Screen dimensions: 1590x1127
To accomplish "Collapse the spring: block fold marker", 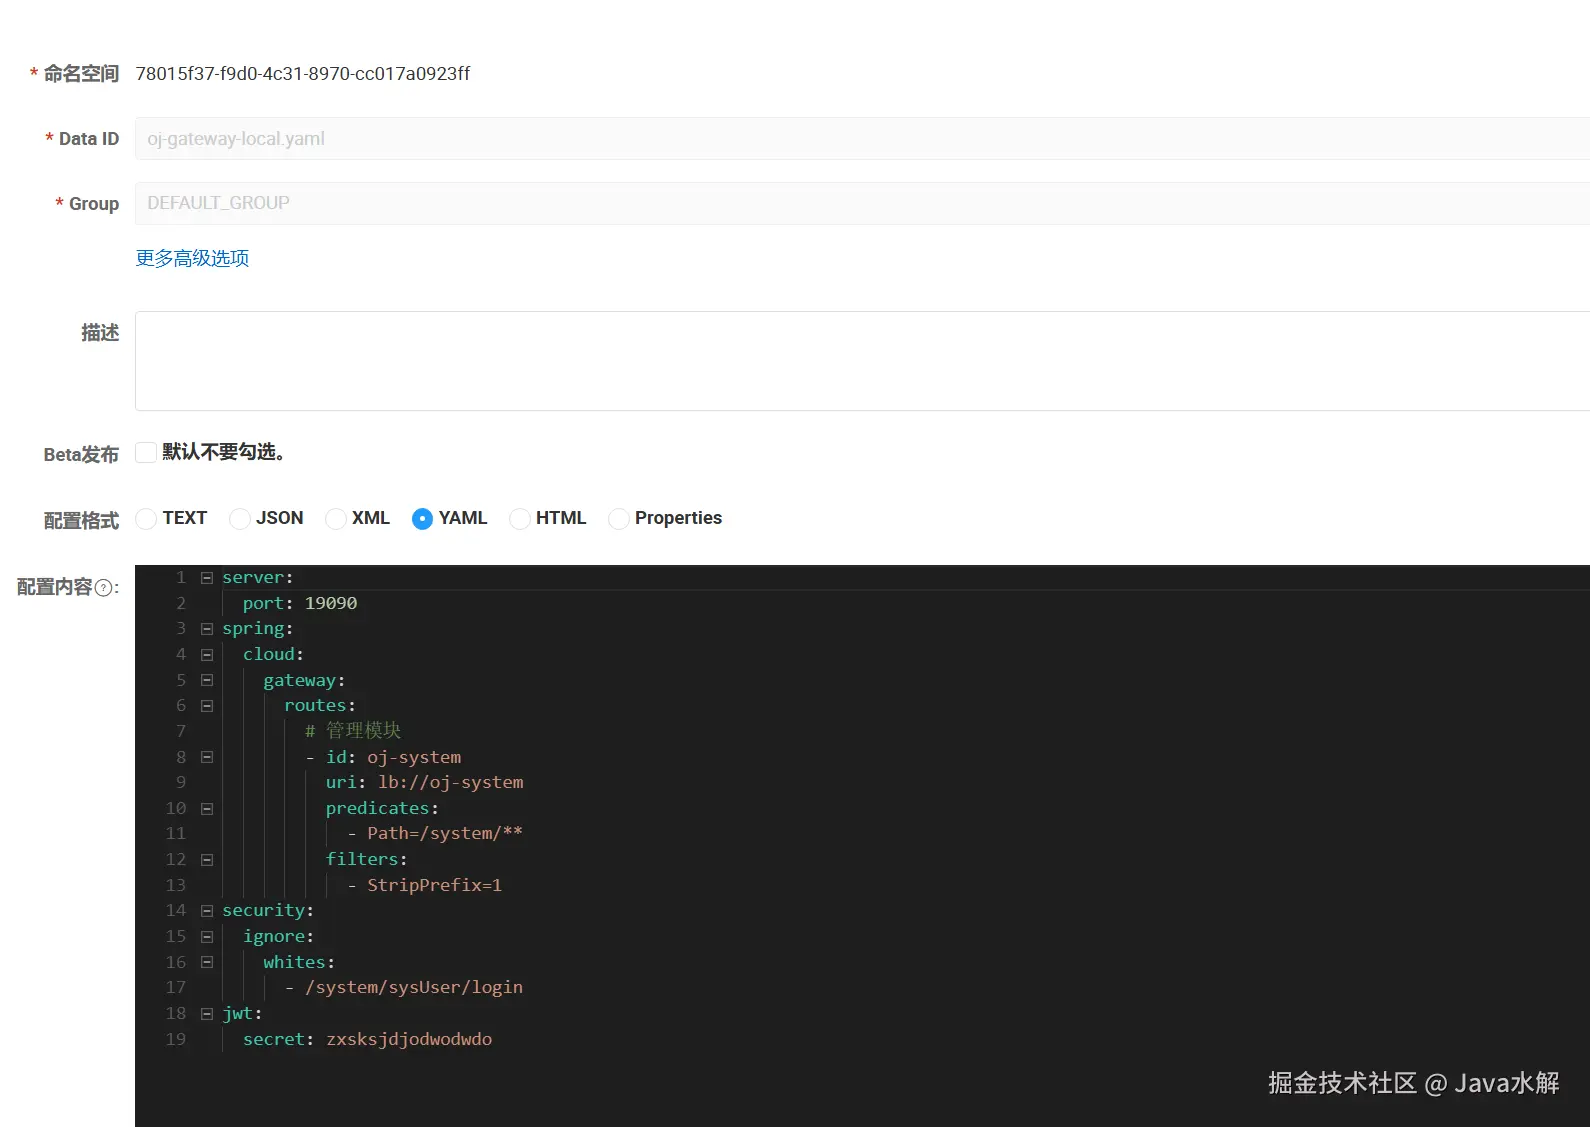I will 207,629.
